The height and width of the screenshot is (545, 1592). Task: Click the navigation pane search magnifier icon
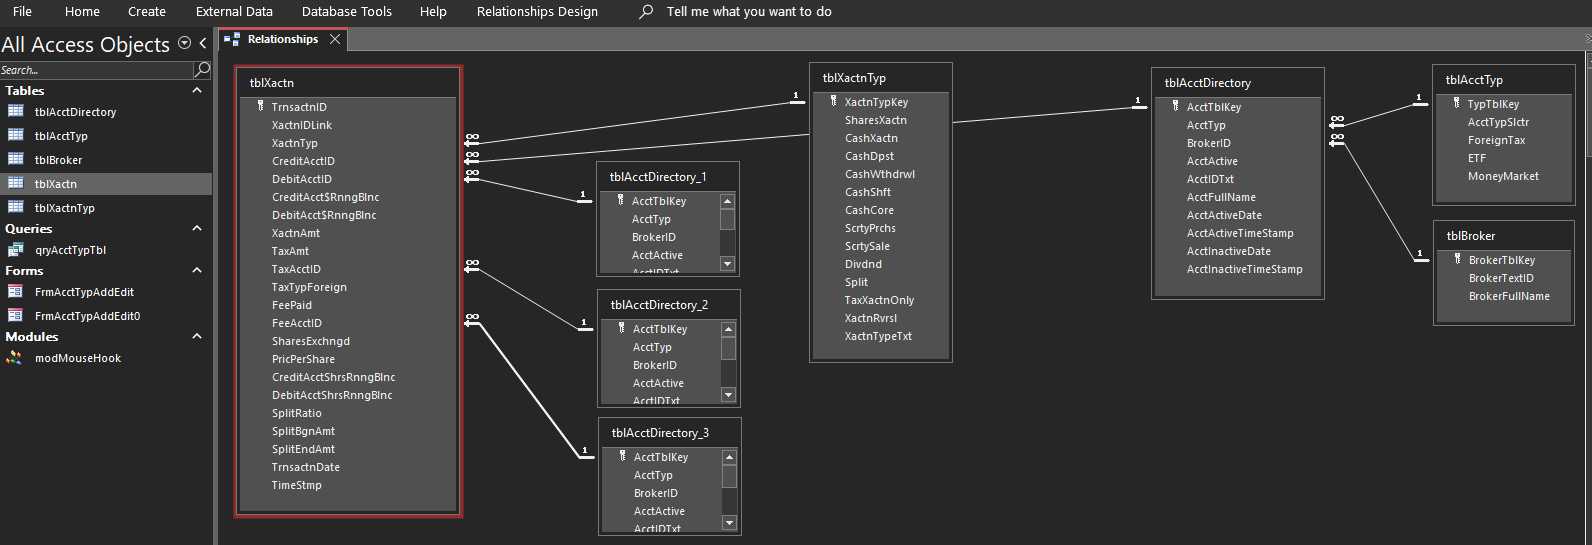(x=202, y=69)
